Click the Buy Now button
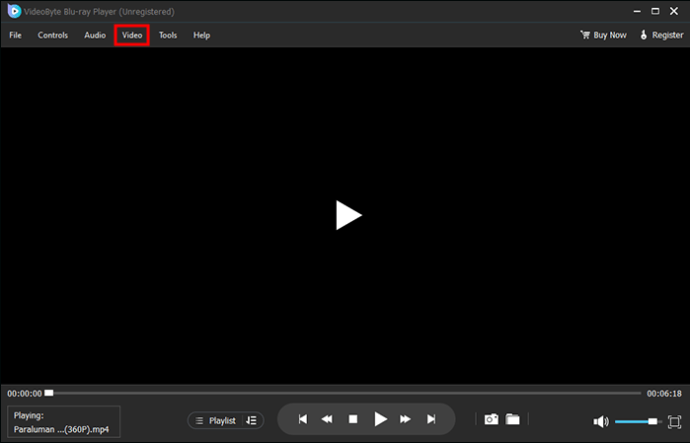This screenshot has height=443, width=690. 603,35
